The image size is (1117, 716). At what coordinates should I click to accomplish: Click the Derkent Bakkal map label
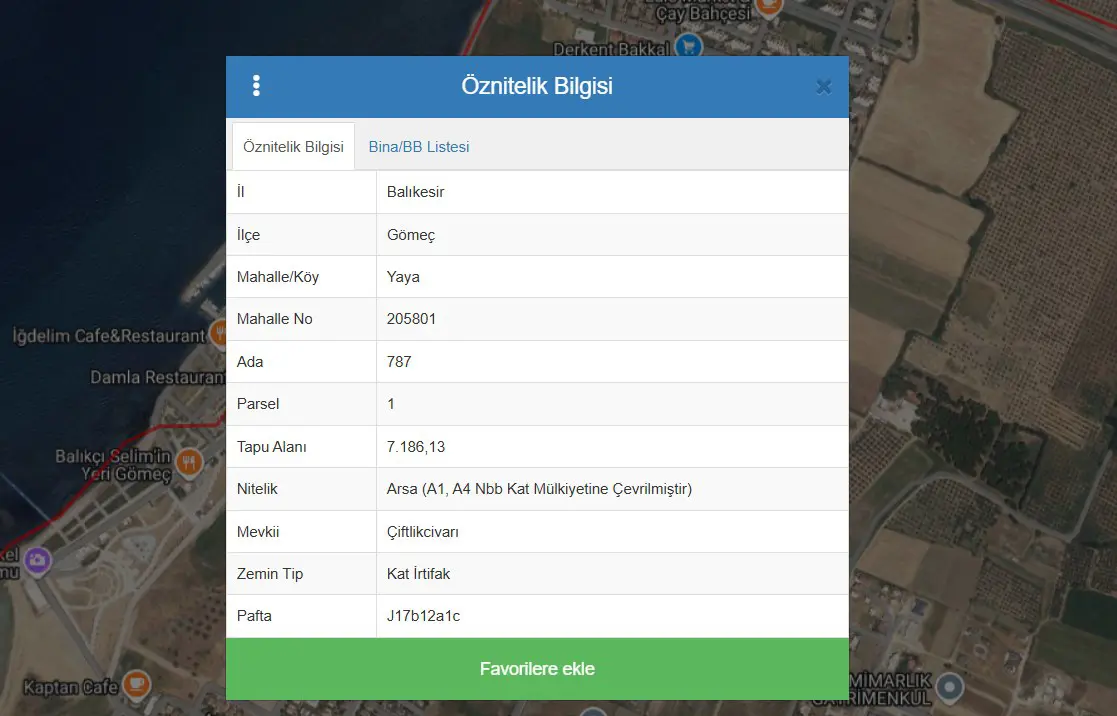[612, 49]
